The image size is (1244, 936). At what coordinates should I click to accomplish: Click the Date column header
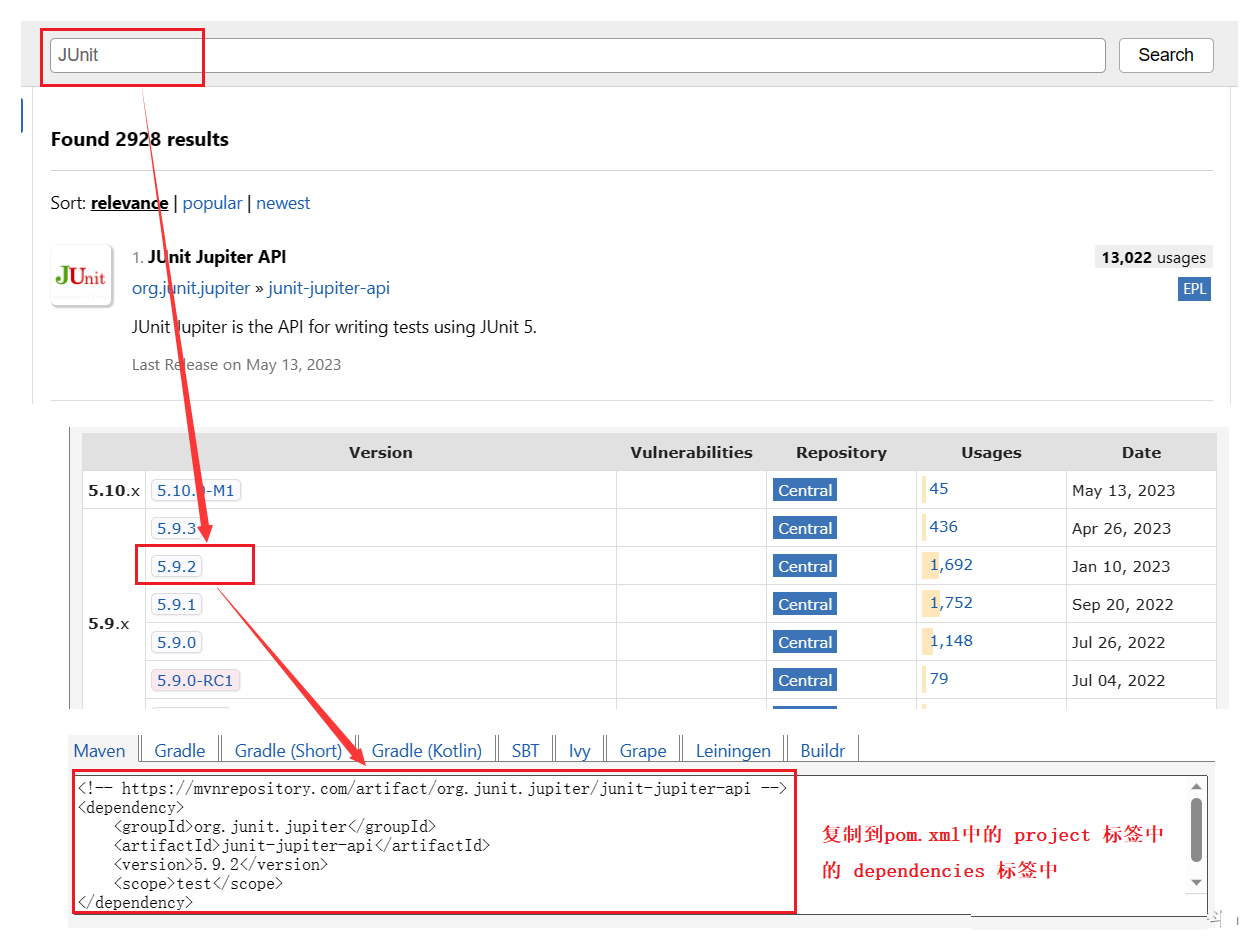click(x=1141, y=452)
